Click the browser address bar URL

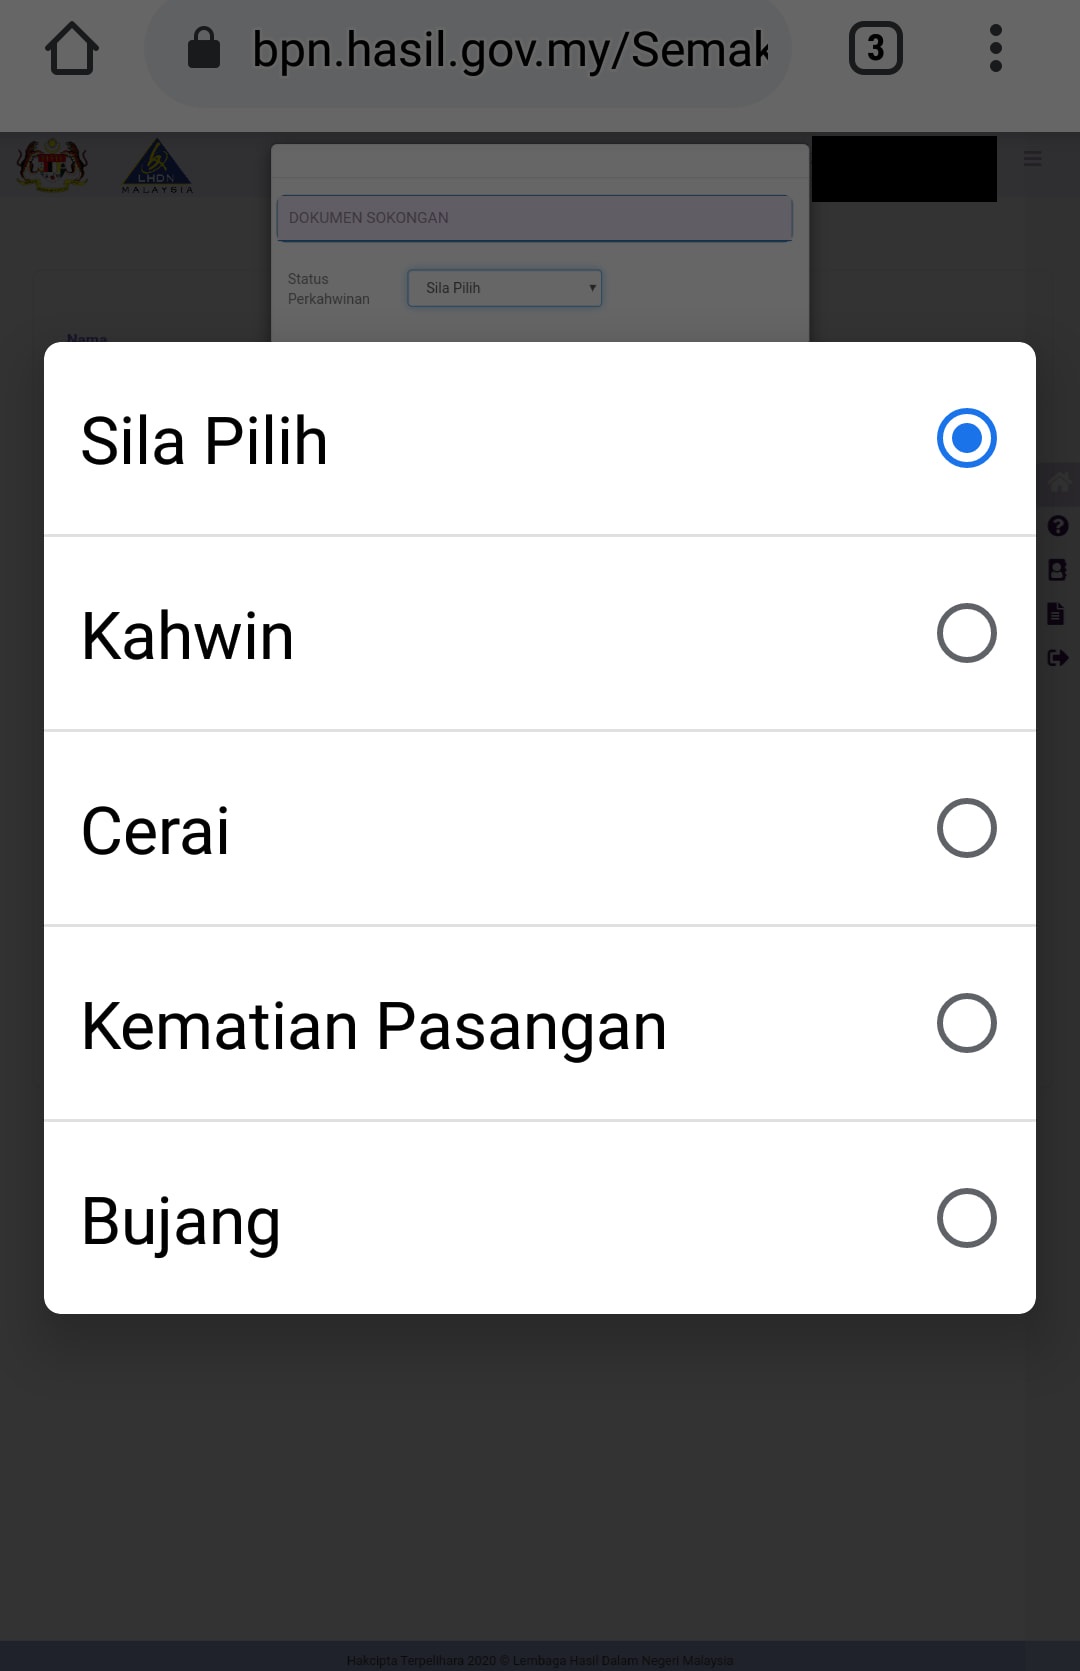click(x=510, y=49)
